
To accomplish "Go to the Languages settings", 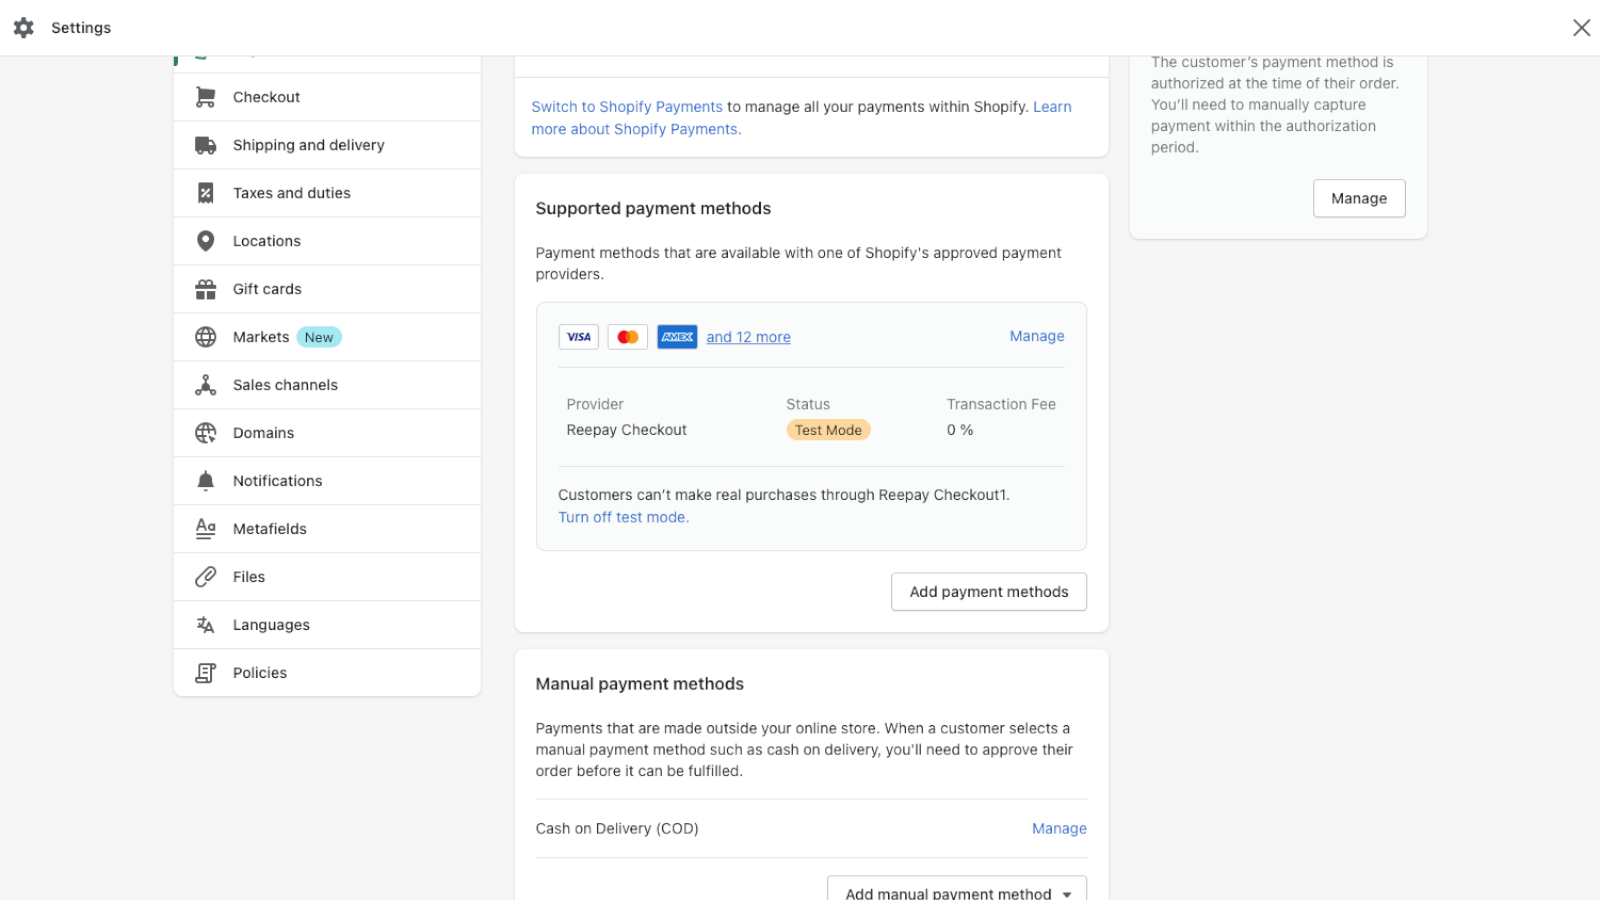I will (x=271, y=625).
